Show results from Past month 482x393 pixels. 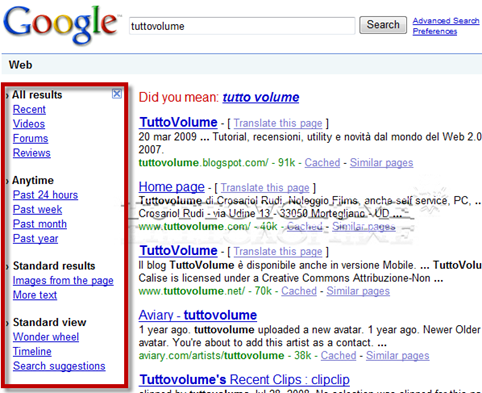click(x=40, y=224)
